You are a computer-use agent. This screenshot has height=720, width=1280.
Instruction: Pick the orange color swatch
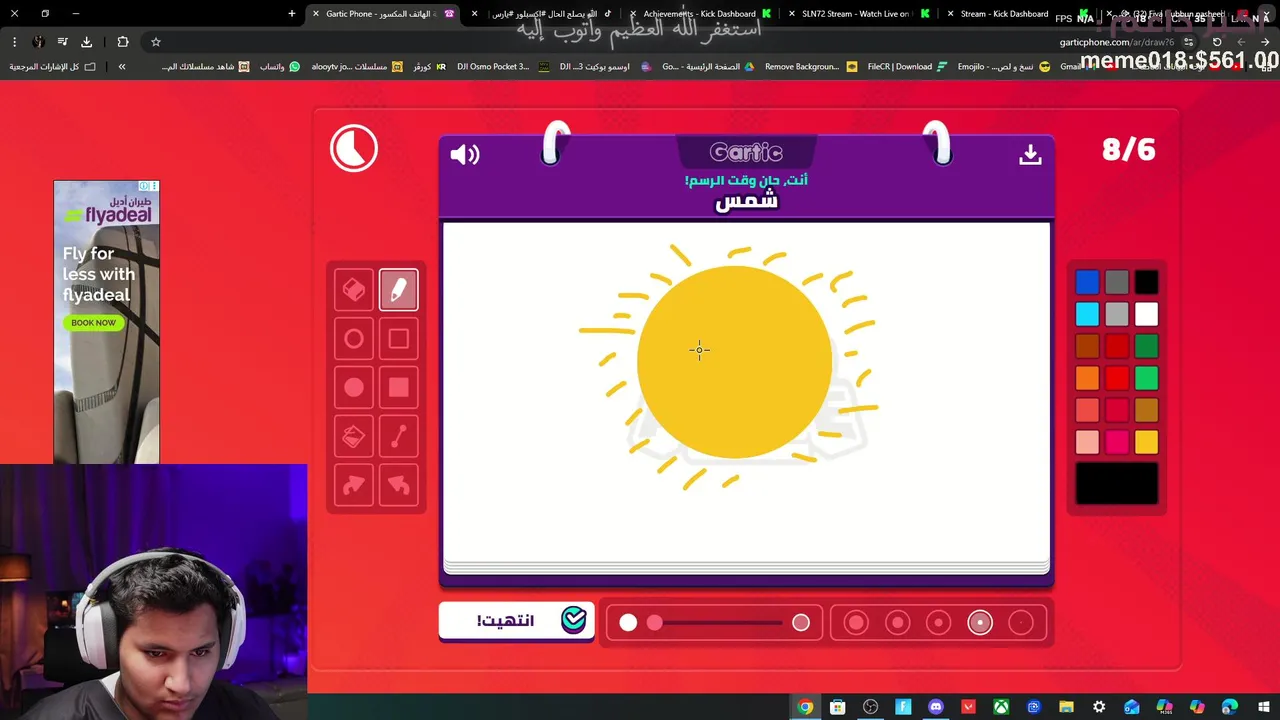1087,378
